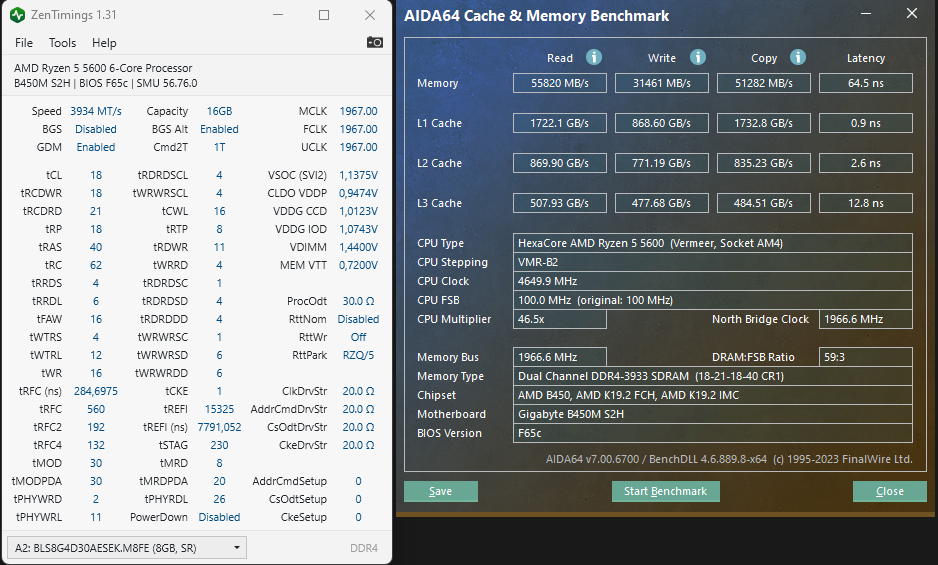Close AIDA64 window with the X icon
This screenshot has height=565, width=938.
pos(912,13)
